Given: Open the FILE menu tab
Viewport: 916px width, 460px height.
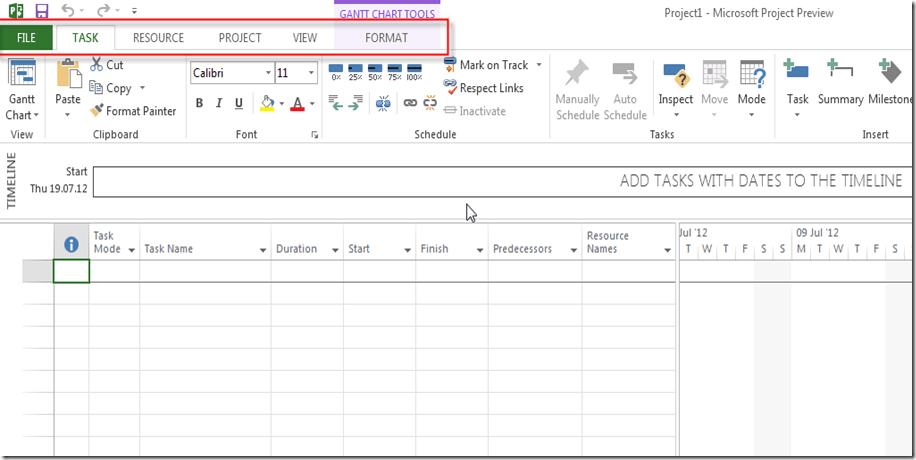Looking at the screenshot, I should pos(26,38).
